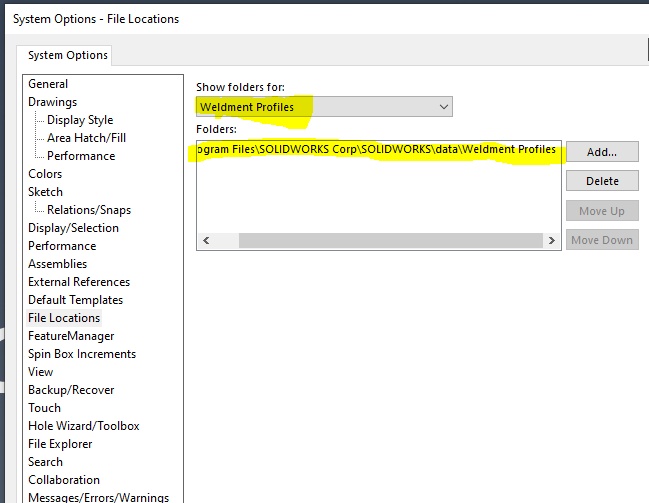Open the Weldment Profiles dropdown
The width and height of the screenshot is (649, 503).
(324, 107)
